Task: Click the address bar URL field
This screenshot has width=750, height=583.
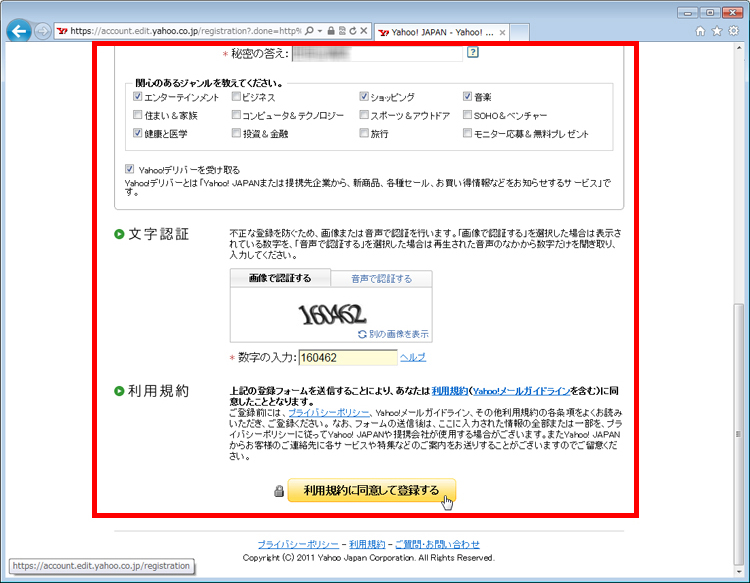Action: [x=186, y=31]
